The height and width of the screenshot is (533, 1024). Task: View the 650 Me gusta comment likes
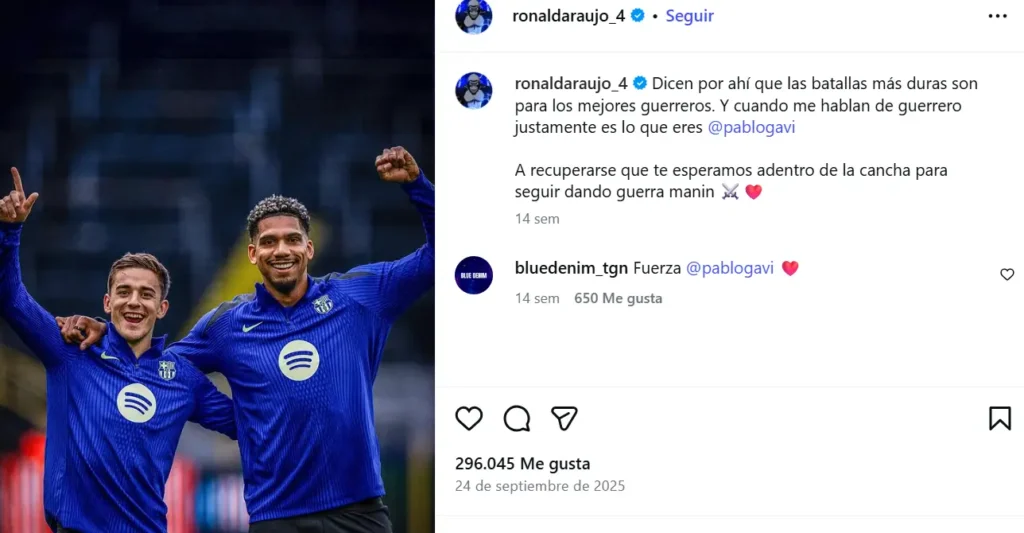pyautogui.click(x=618, y=299)
